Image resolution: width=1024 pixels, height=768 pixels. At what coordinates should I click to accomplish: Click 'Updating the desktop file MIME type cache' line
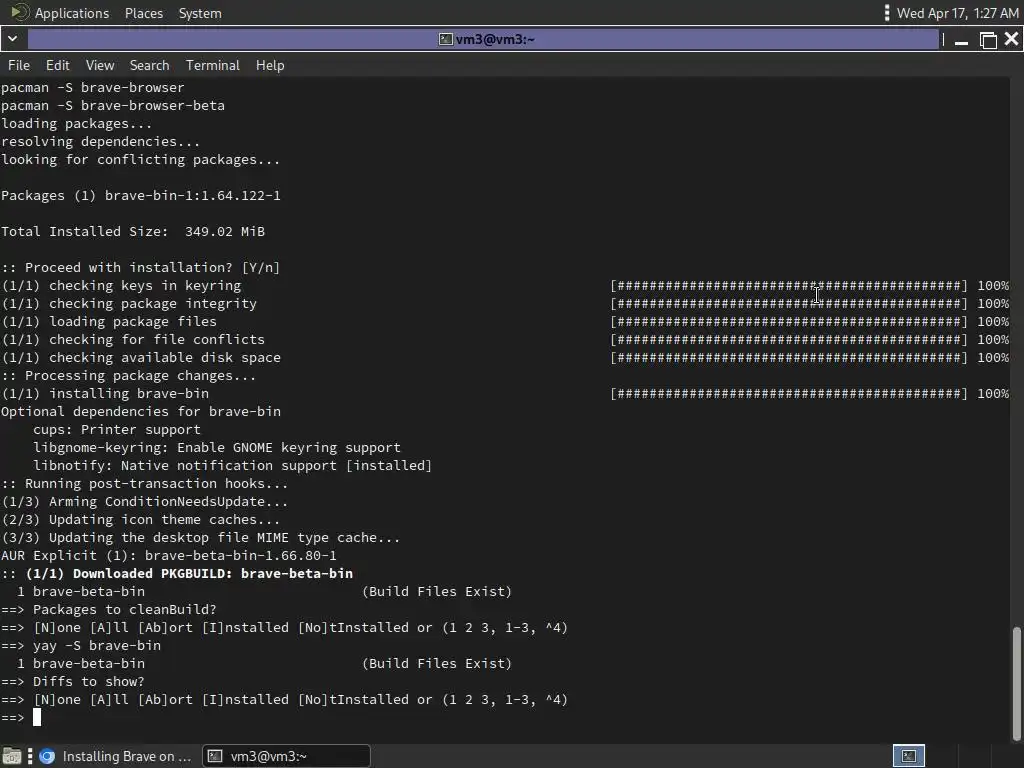click(200, 537)
